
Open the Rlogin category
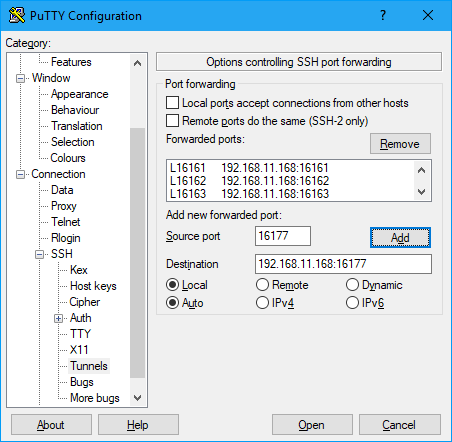click(66, 238)
